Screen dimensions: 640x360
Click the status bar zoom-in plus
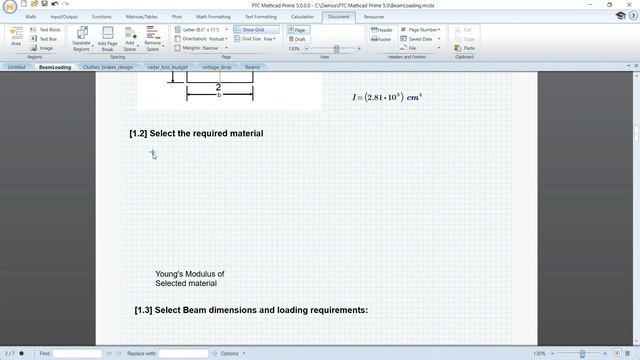click(x=604, y=353)
